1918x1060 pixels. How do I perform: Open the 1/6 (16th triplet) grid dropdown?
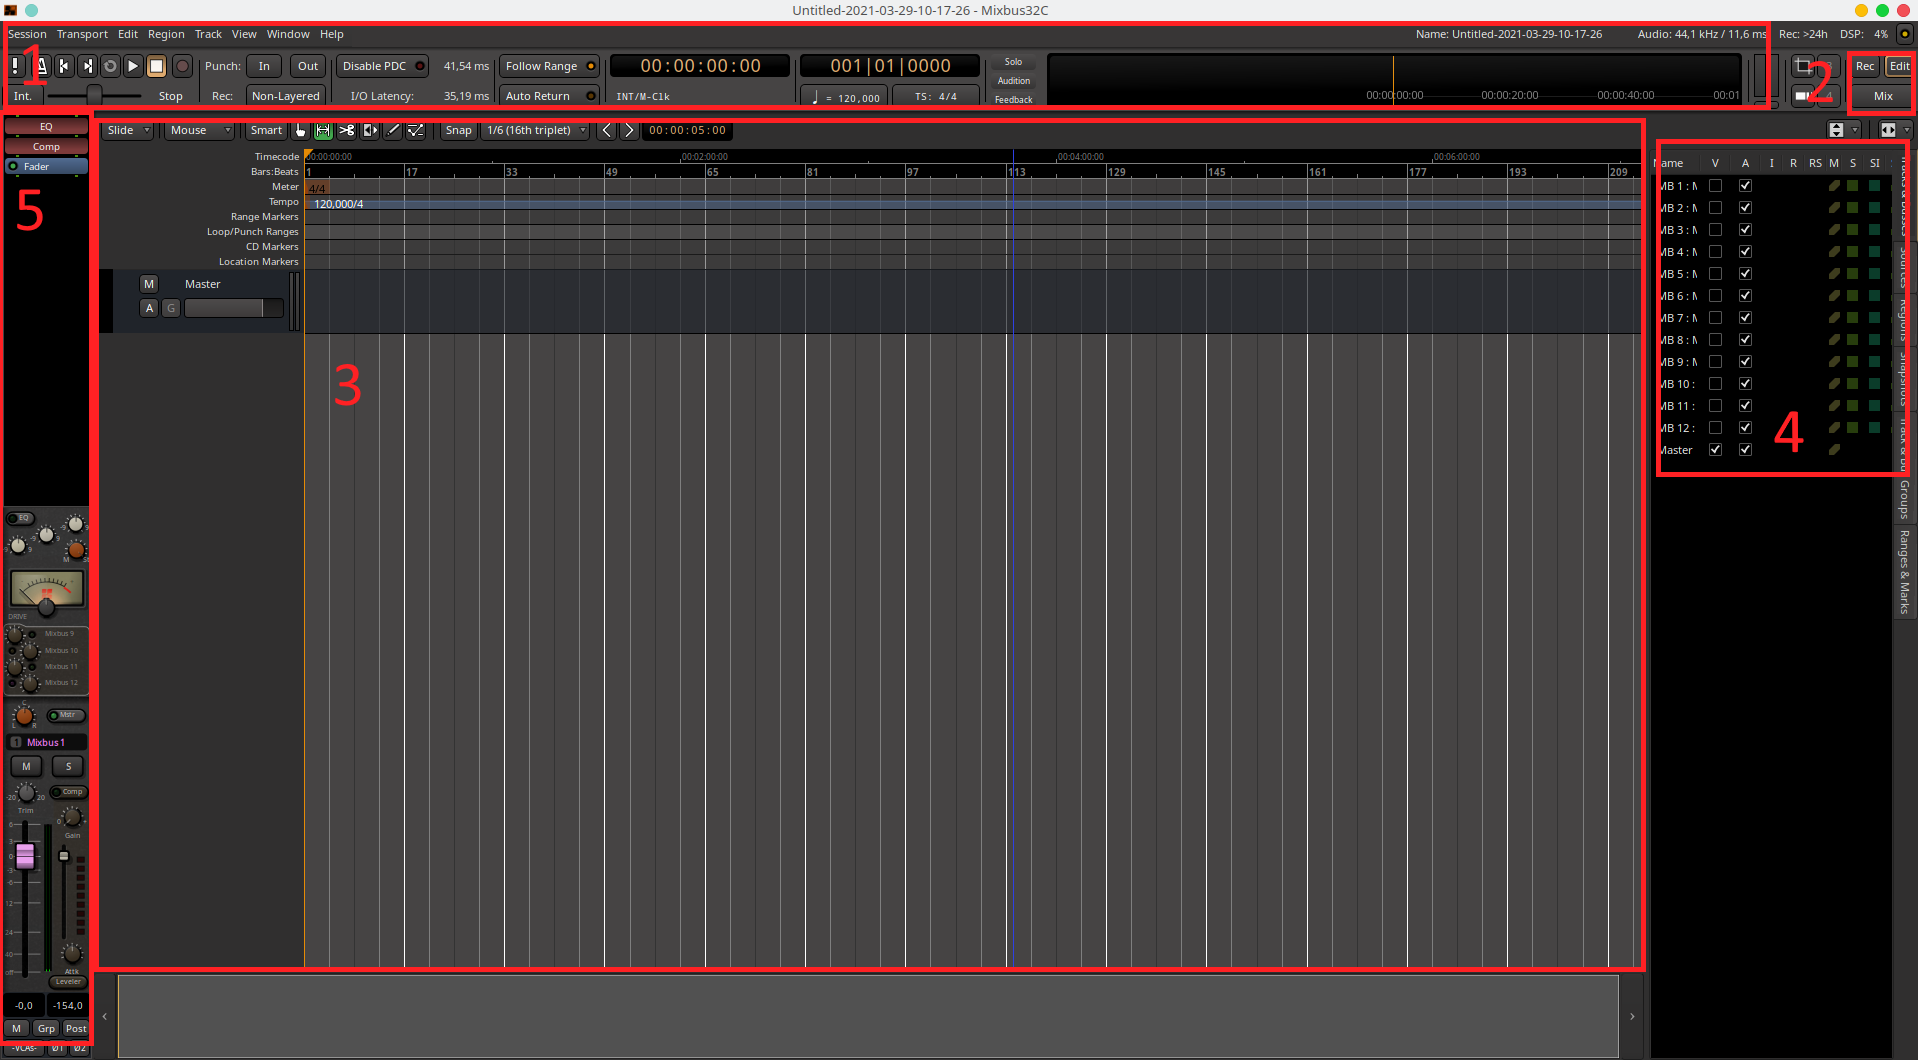(536, 130)
